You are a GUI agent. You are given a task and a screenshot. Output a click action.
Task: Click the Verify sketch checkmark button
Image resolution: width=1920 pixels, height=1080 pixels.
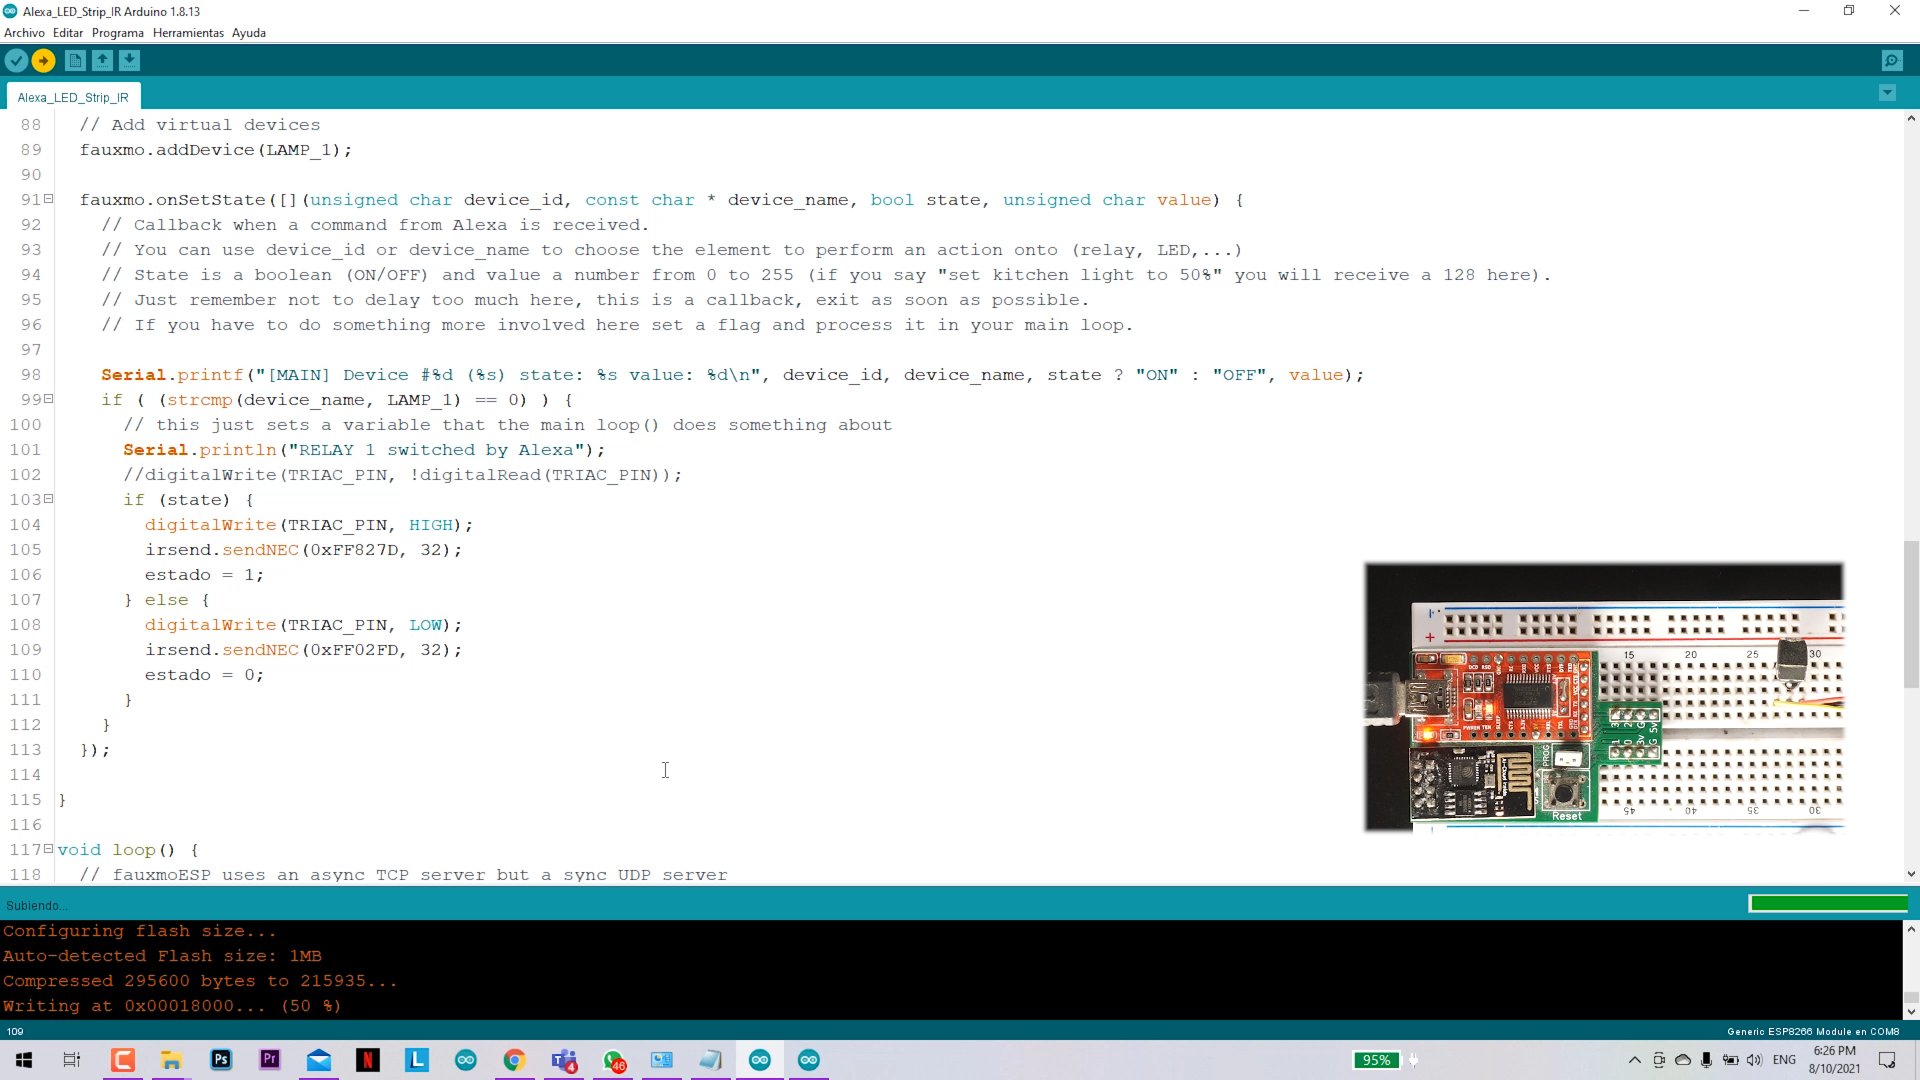tap(16, 61)
